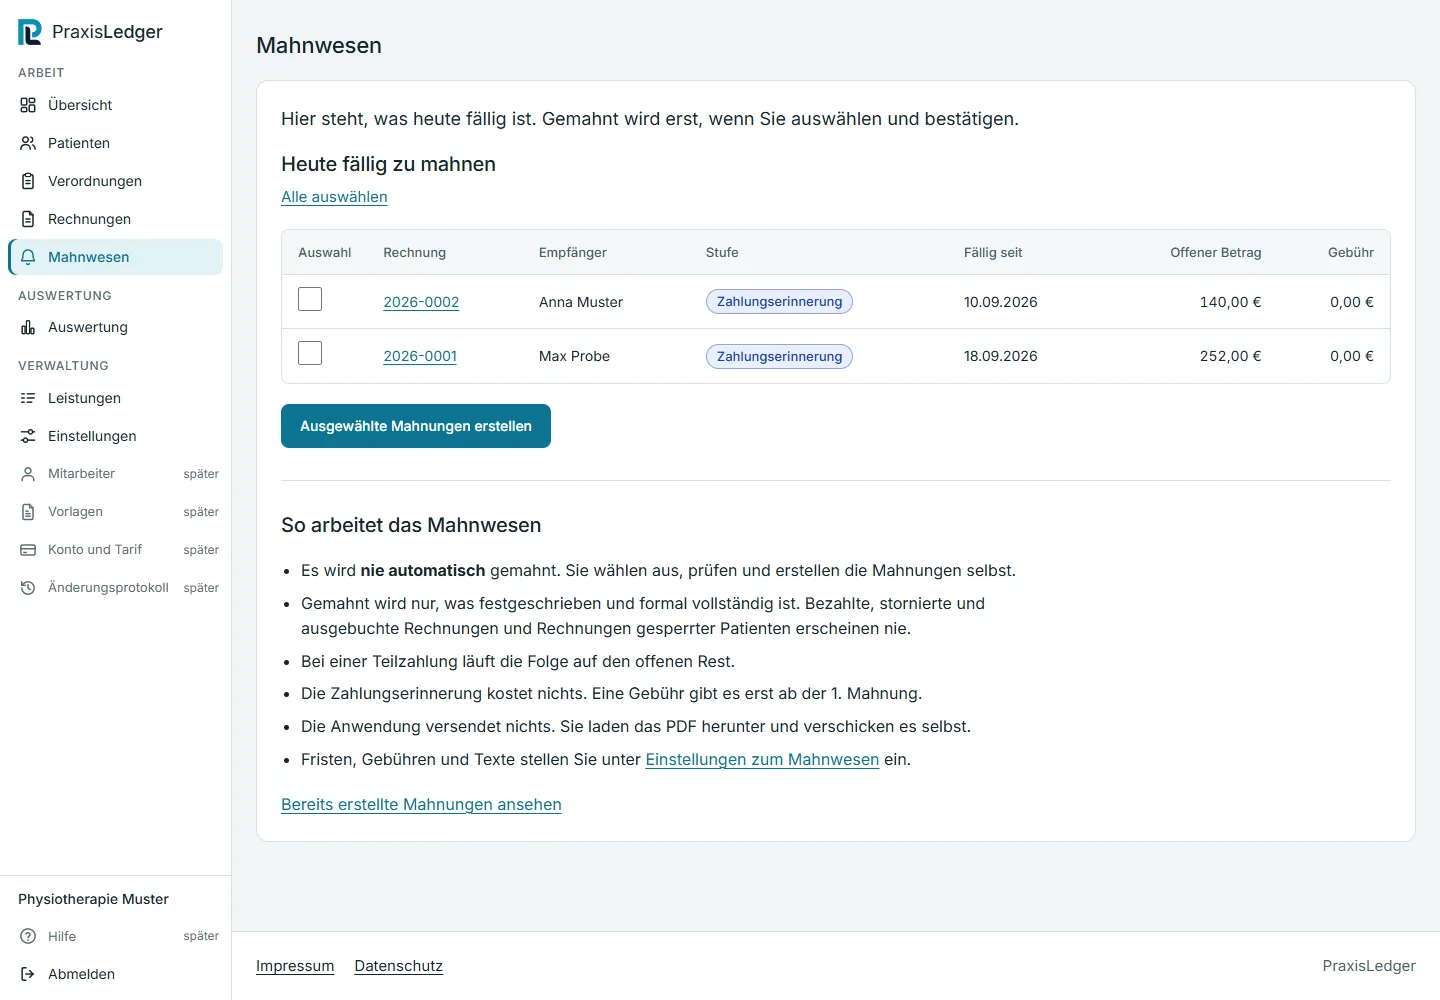Open the Patienten section
The height and width of the screenshot is (1000, 1440).
pyautogui.click(x=115, y=143)
